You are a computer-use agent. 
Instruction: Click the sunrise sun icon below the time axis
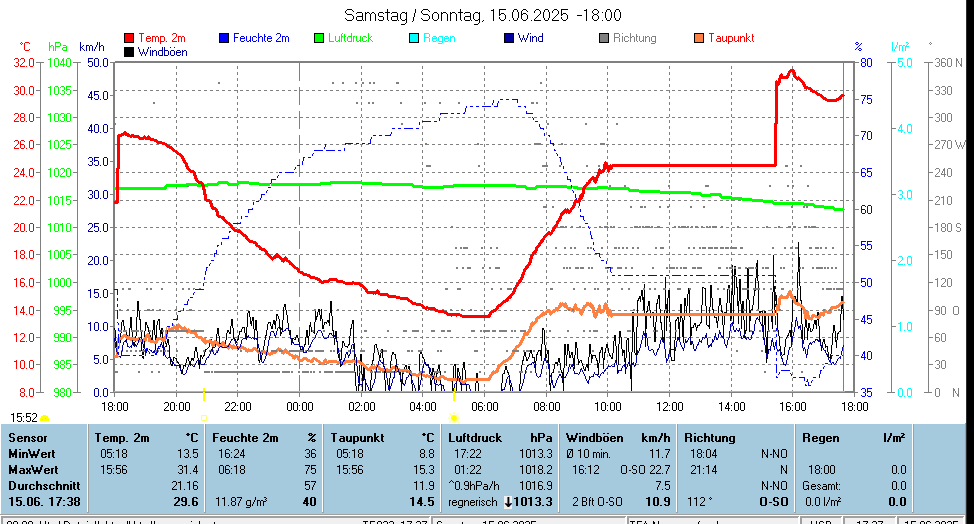click(454, 417)
